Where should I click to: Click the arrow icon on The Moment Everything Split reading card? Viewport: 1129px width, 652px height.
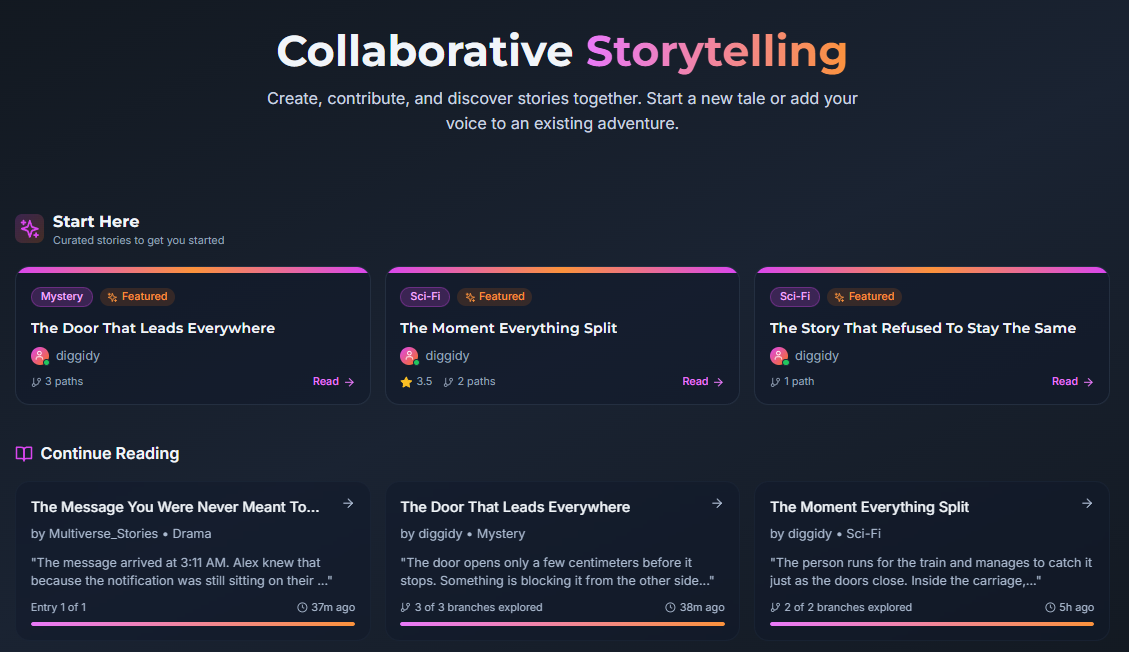click(x=1087, y=503)
